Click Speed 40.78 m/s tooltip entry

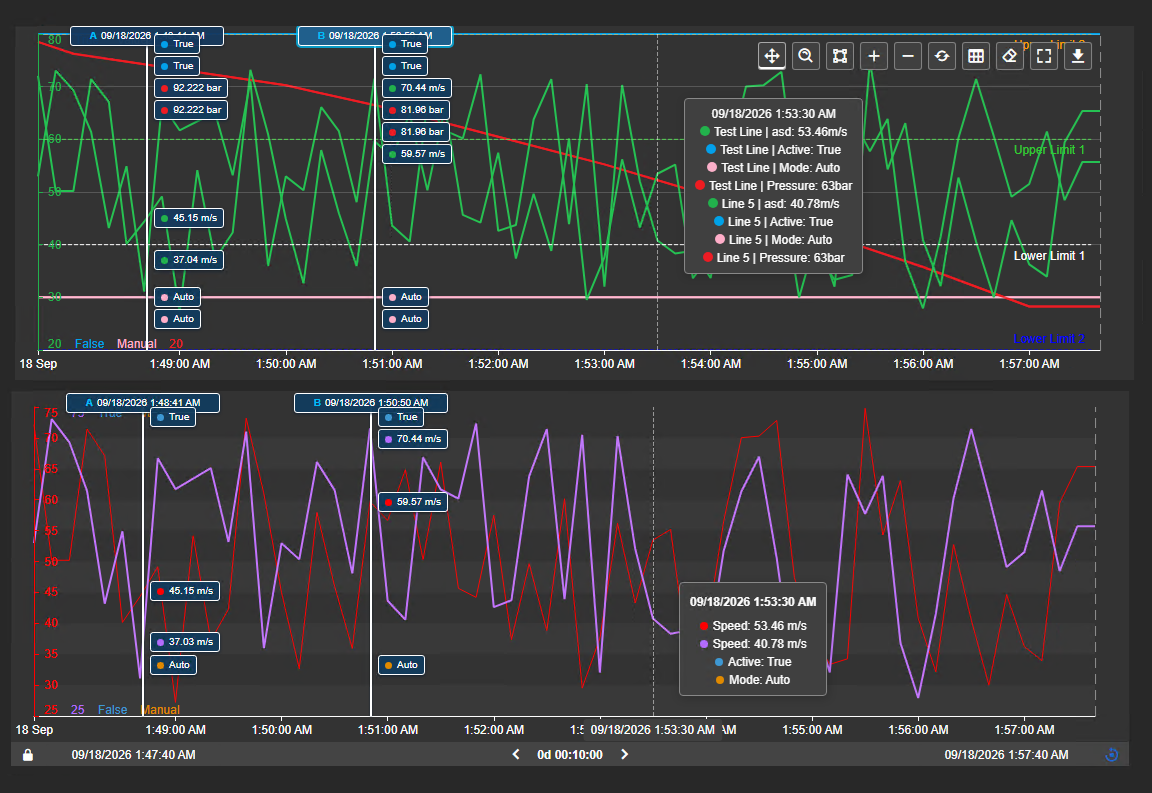(753, 644)
